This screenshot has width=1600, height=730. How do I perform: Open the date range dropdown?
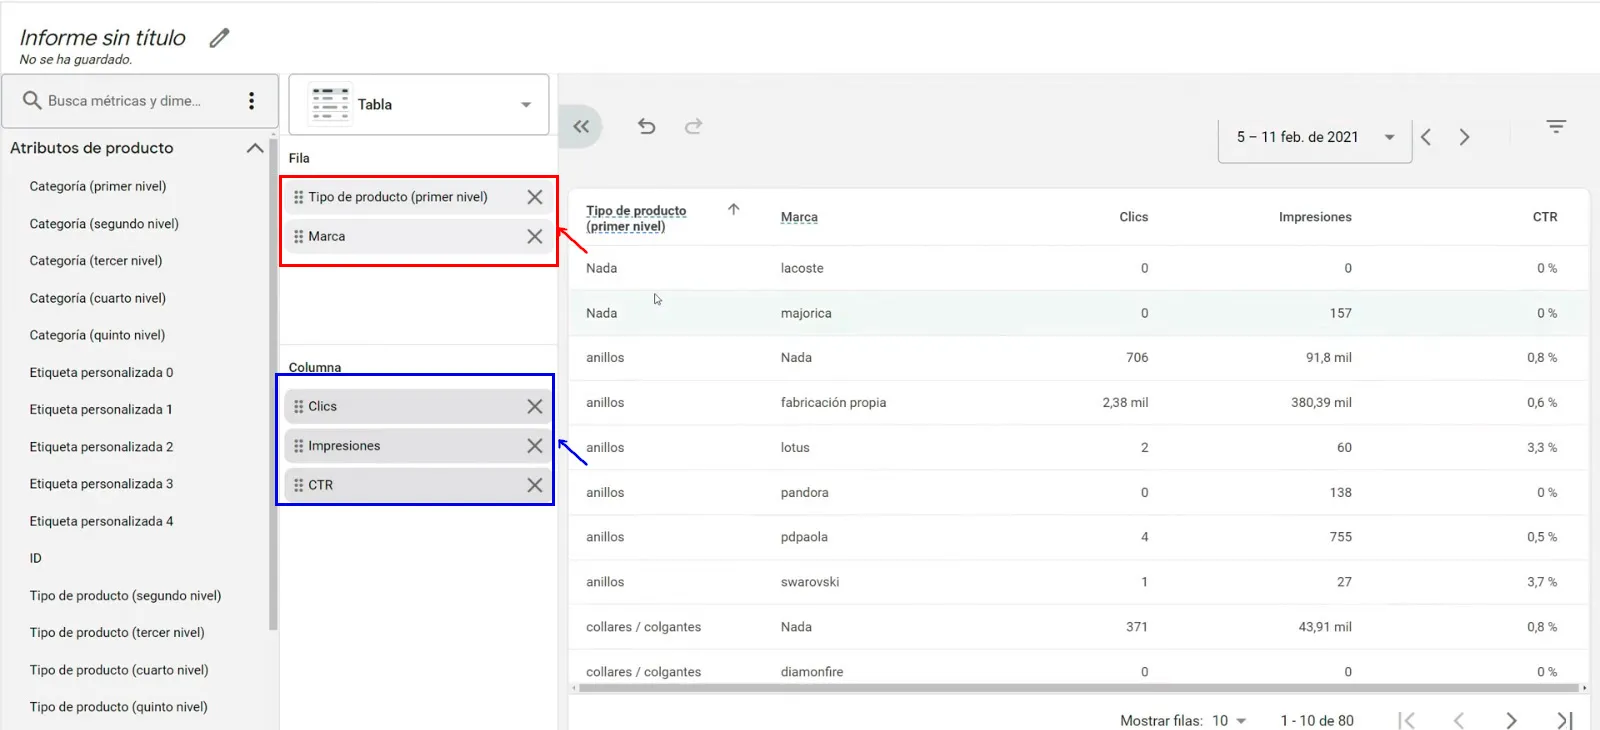click(x=1315, y=138)
